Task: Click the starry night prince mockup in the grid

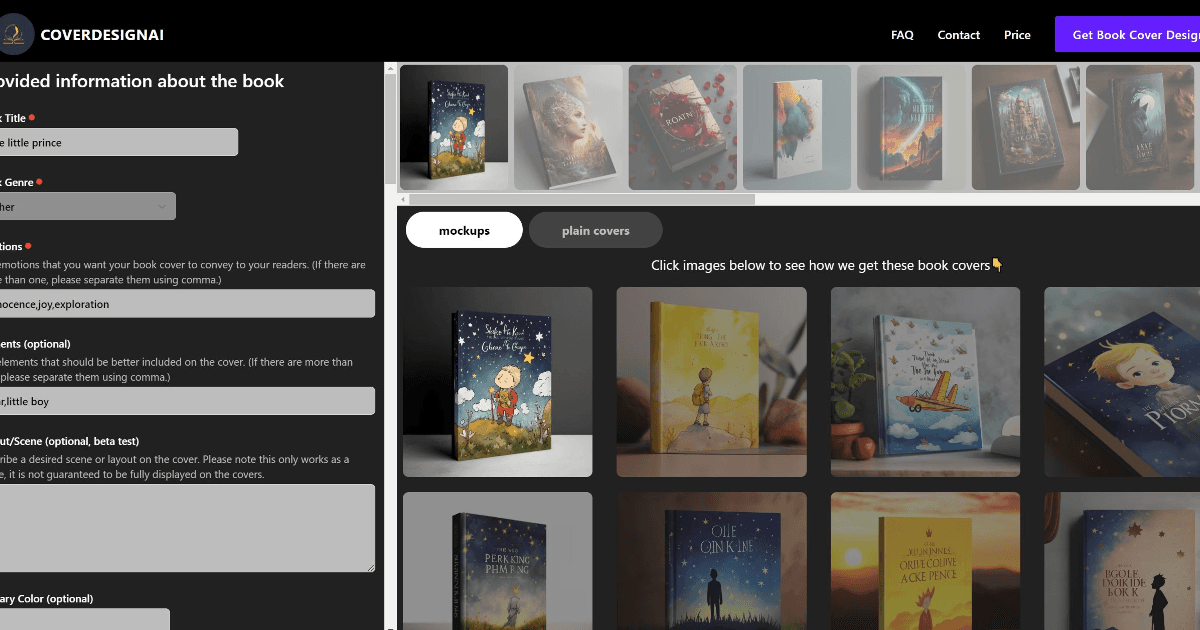Action: (x=497, y=382)
